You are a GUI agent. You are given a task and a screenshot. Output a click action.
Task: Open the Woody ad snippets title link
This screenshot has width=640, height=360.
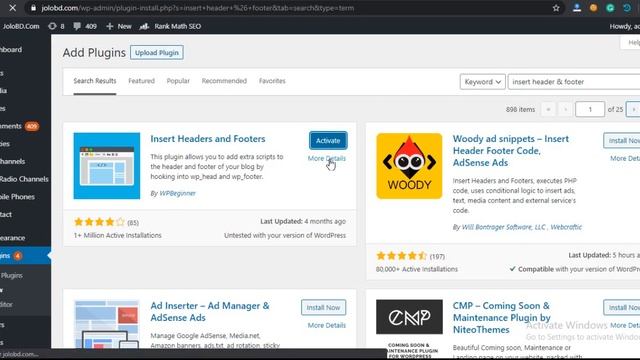coord(511,151)
